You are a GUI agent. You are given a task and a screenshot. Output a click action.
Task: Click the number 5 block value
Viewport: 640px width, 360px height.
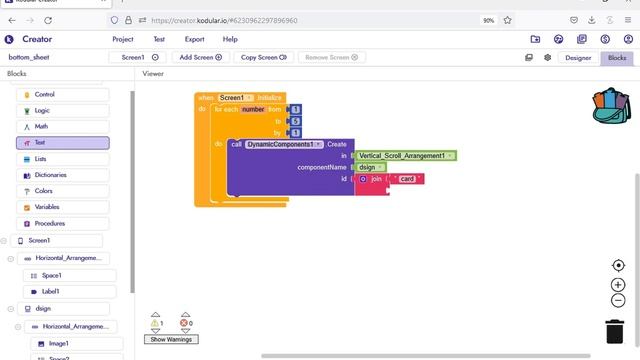tap(296, 121)
